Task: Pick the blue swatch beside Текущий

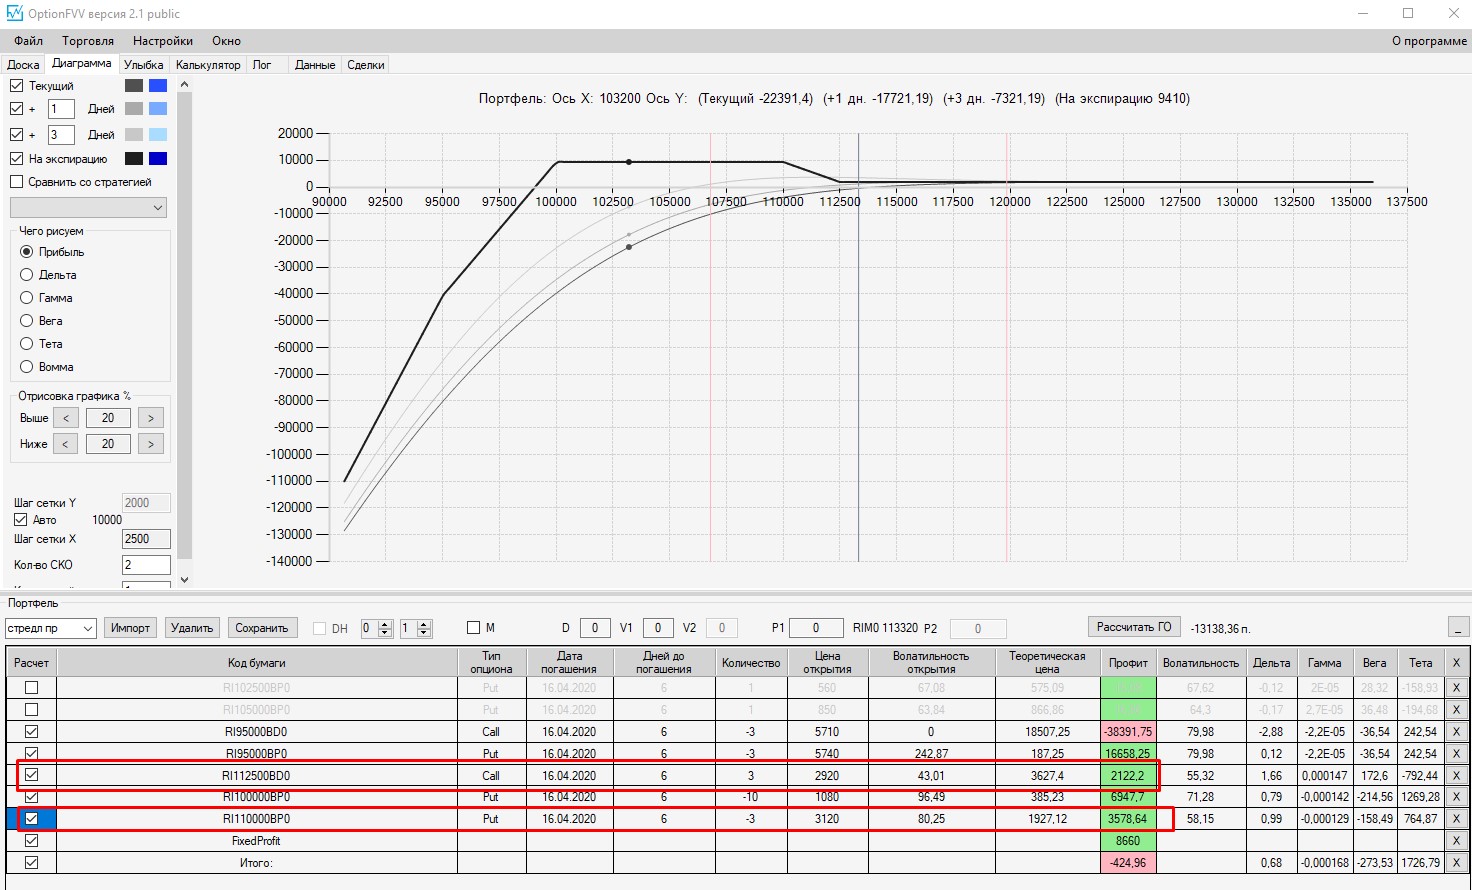Action: (x=158, y=86)
